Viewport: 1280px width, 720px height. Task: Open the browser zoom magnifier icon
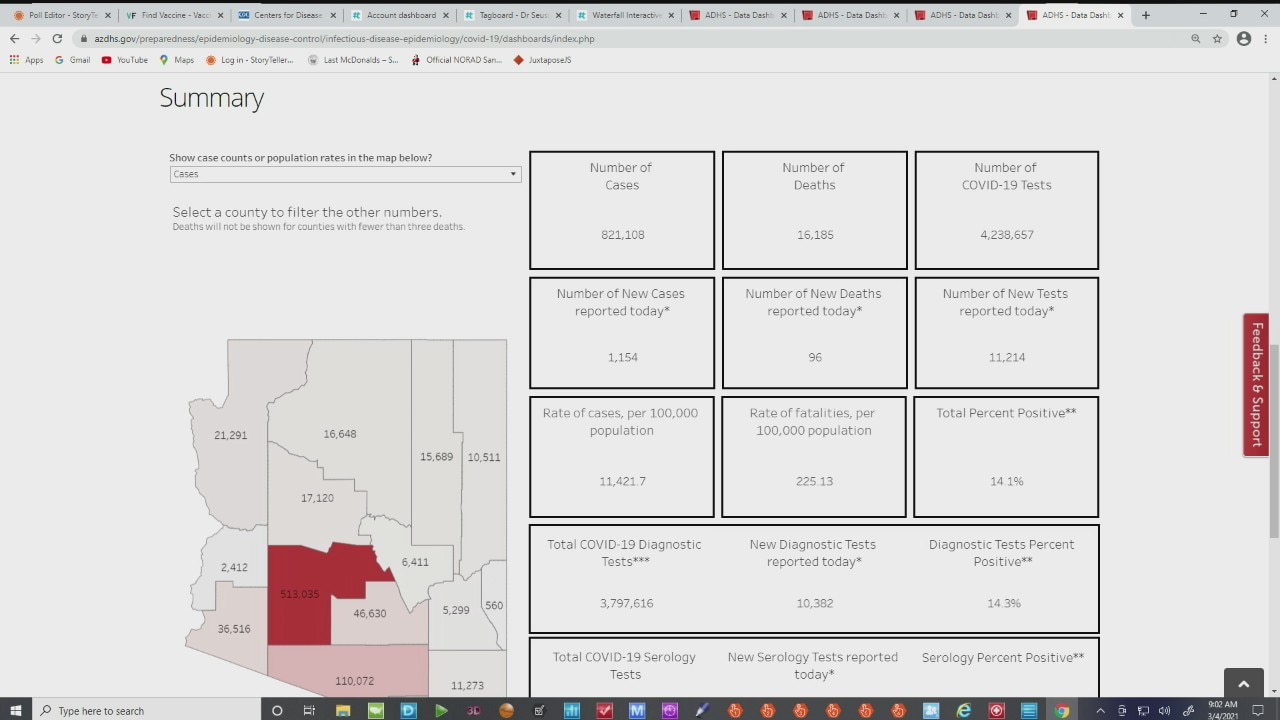[x=1195, y=38]
